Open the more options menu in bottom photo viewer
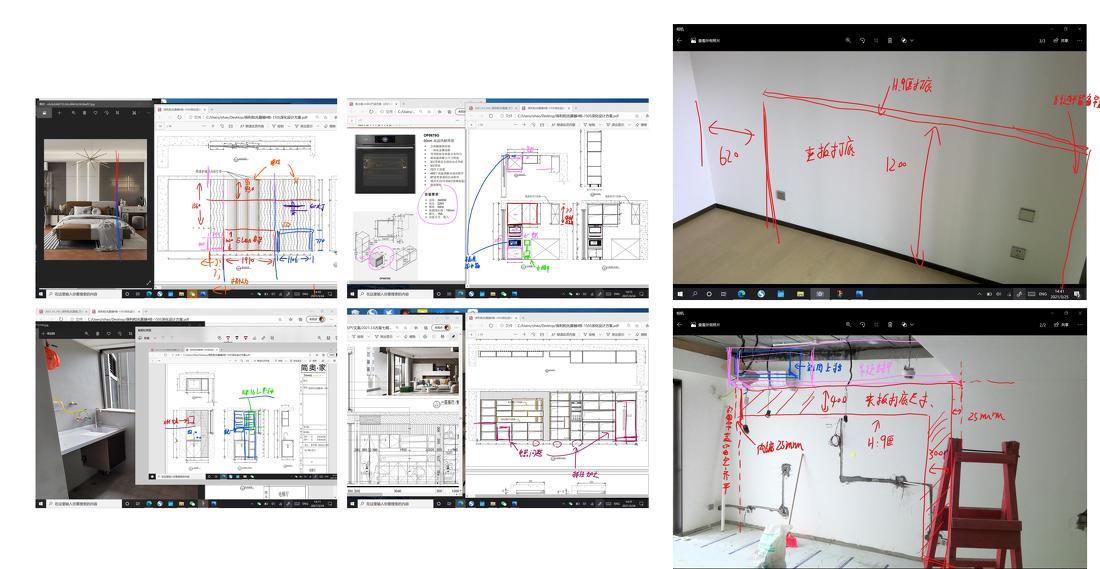Screen dimensions: 1100x569 1078,325
